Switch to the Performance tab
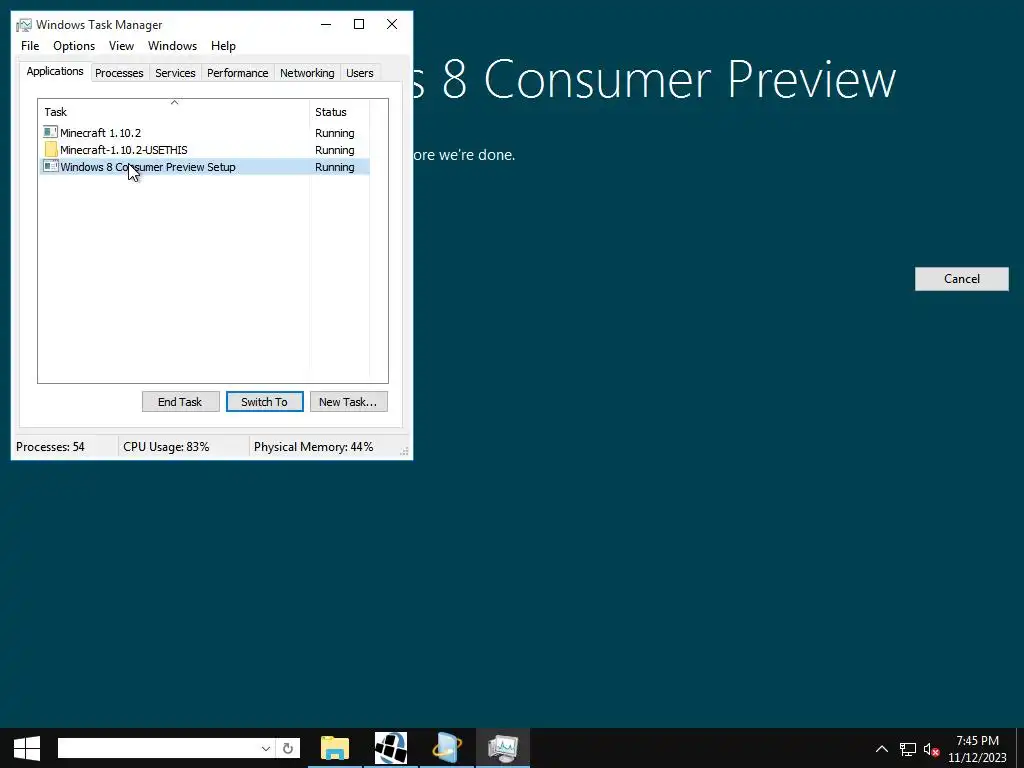The height and width of the screenshot is (768, 1024). pos(237,73)
